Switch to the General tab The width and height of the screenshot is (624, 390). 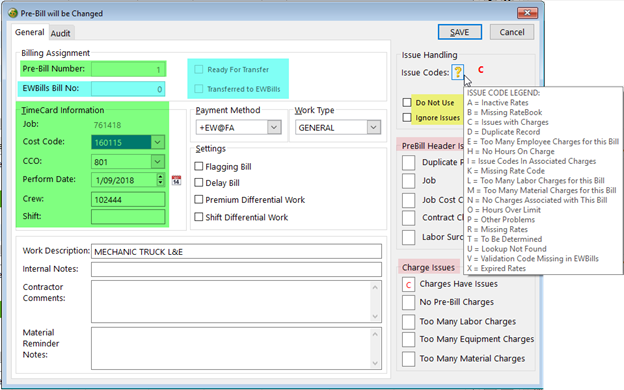coord(29,32)
